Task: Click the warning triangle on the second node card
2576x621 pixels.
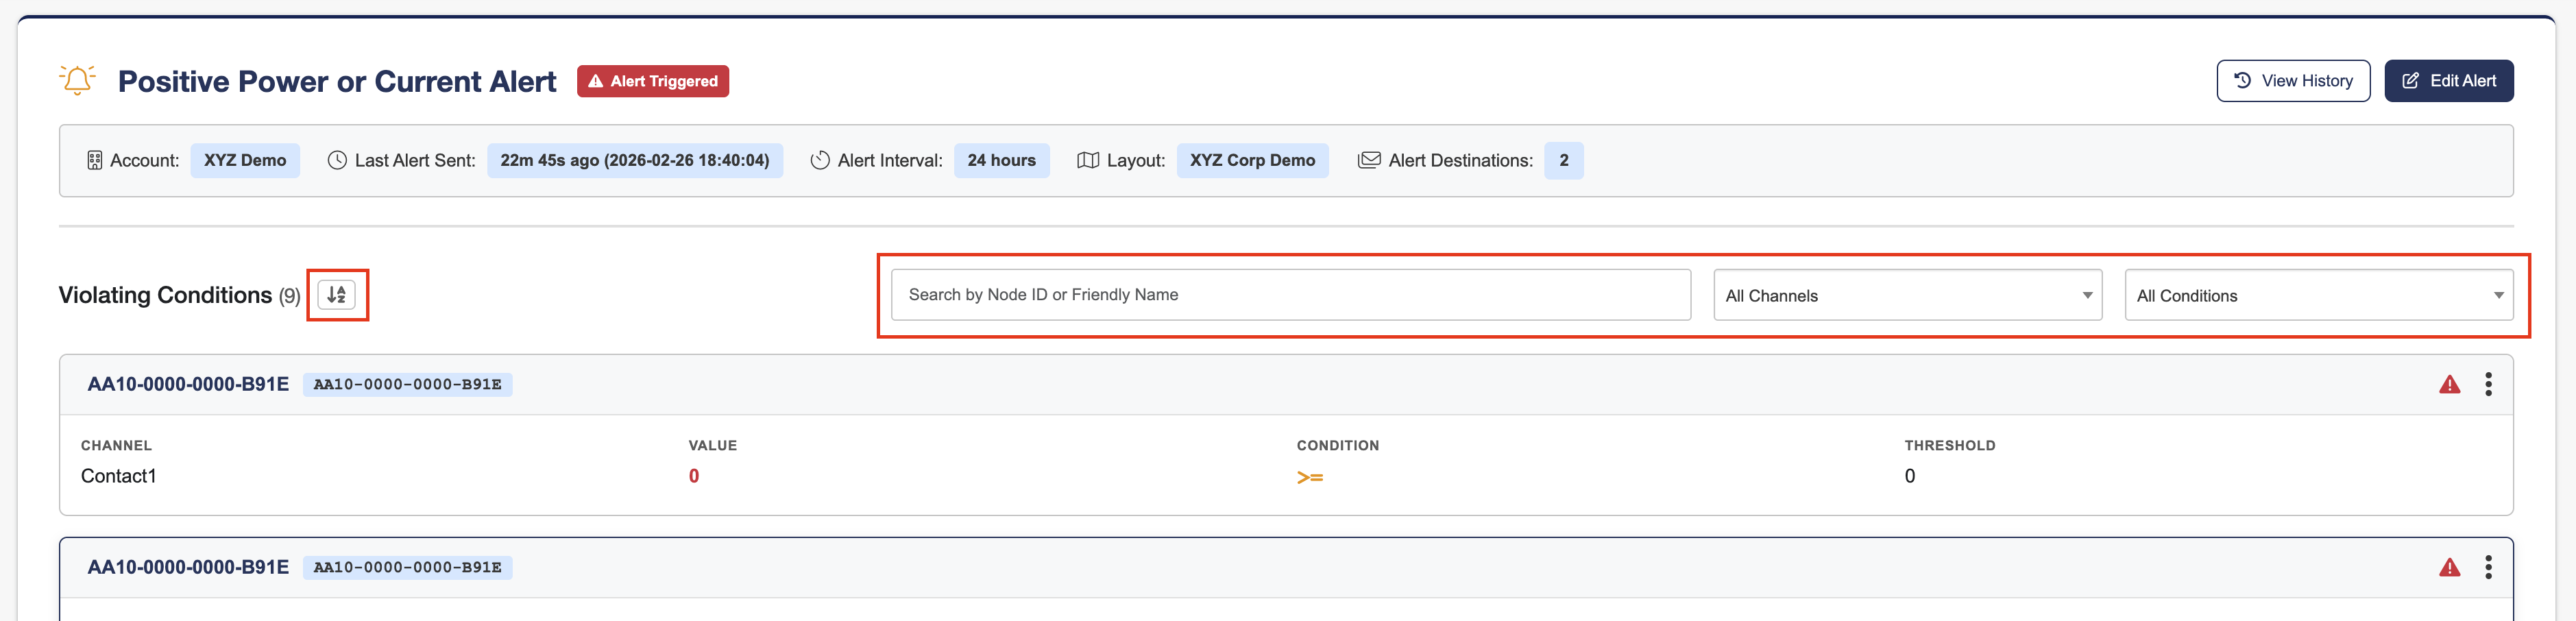Action: [2450, 566]
